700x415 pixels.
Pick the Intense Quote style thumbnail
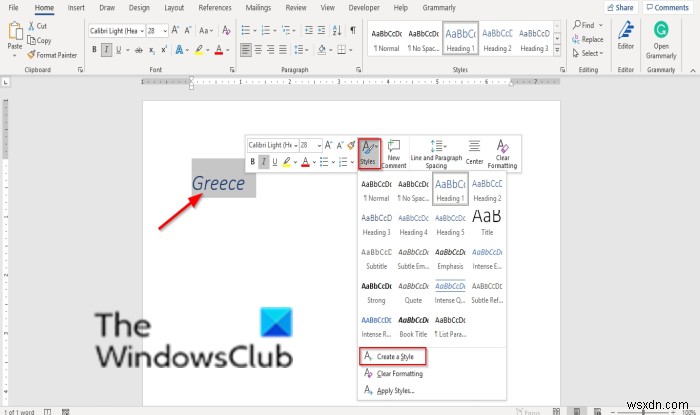(450, 292)
